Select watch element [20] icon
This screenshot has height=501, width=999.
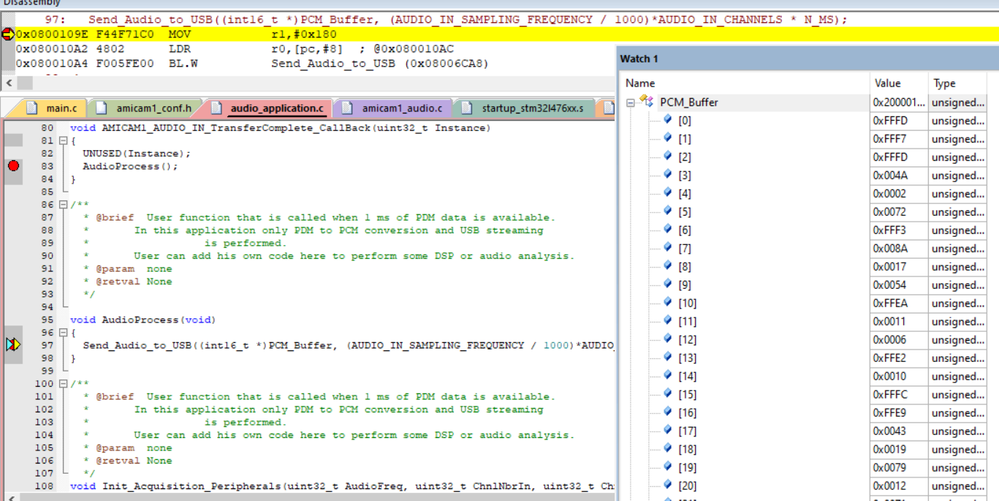pos(668,484)
